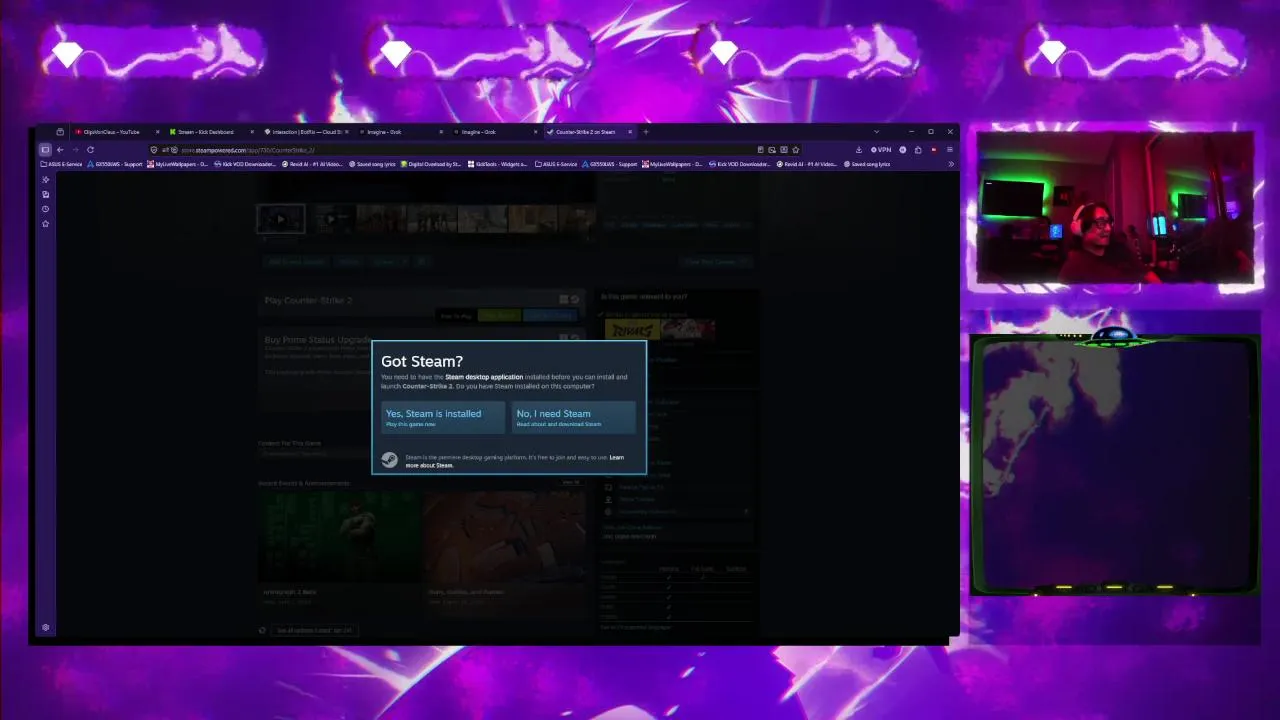Open the first GX550LWS - Support bookmark

(x=115, y=164)
